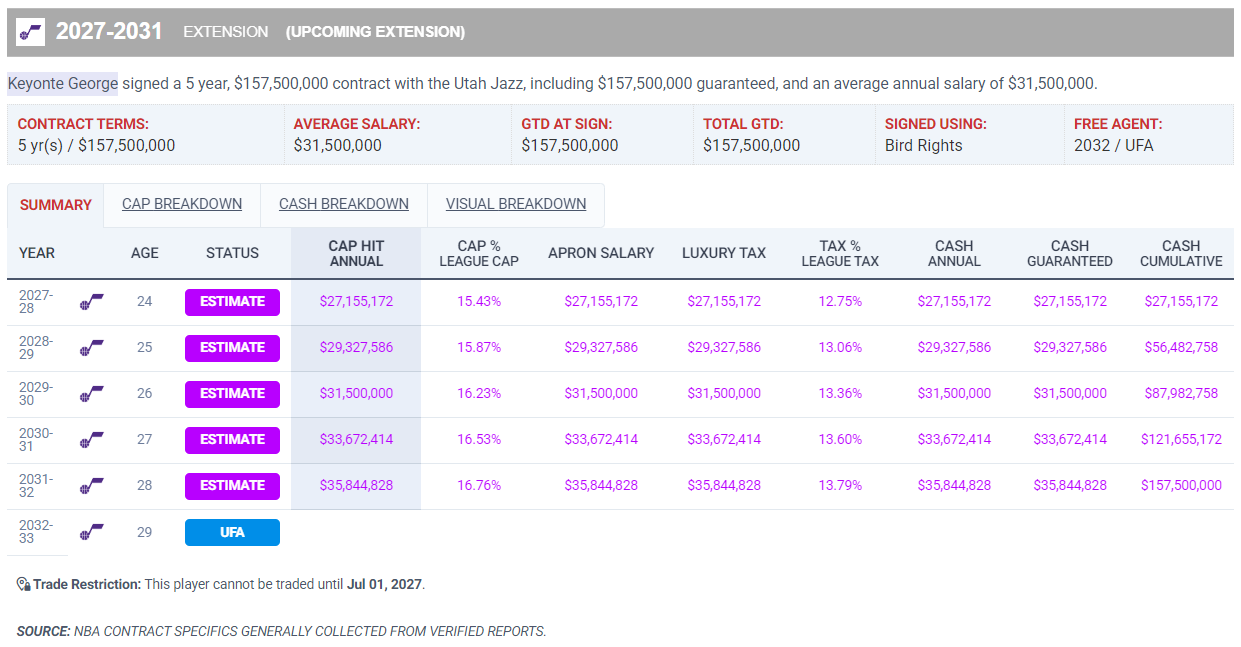Click the 2027-28 cap hit $27,155,172
Image resolution: width=1241 pixels, height=647 pixels.
[356, 301]
